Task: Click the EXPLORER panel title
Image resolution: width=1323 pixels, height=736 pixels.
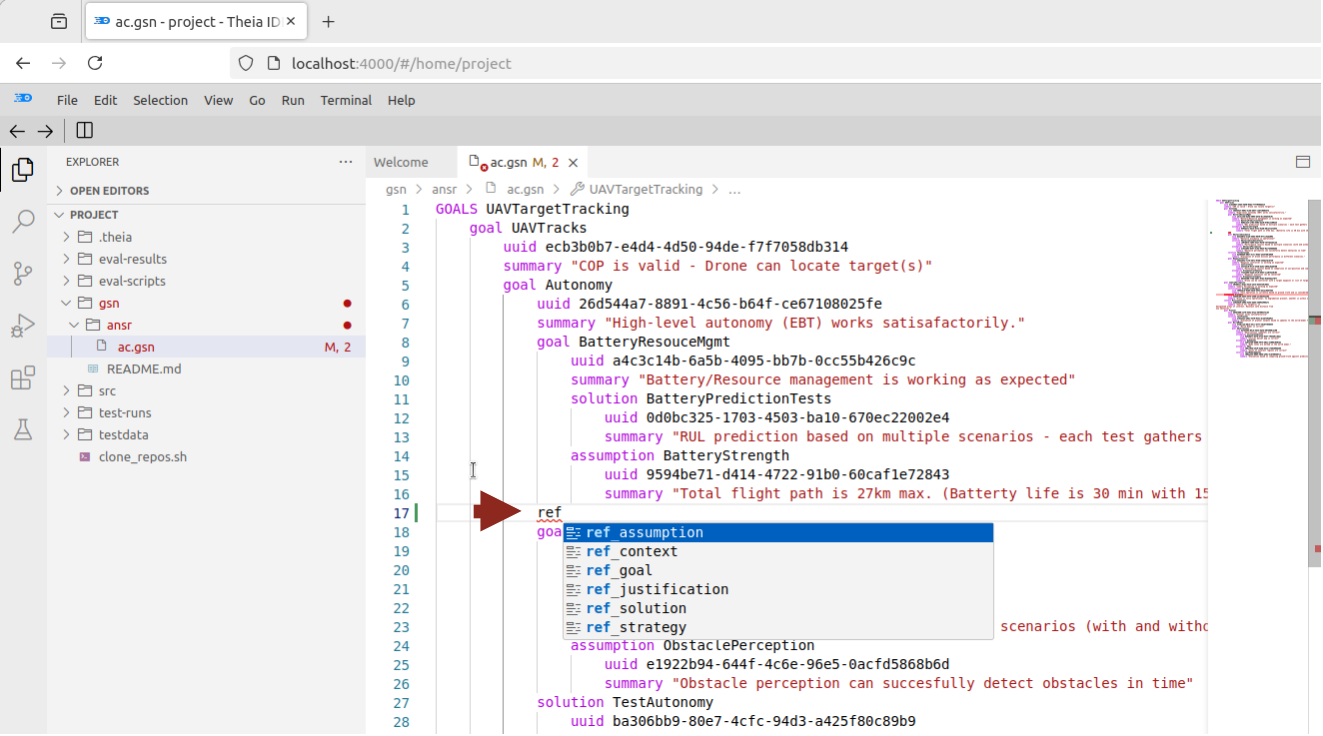Action: coord(92,162)
